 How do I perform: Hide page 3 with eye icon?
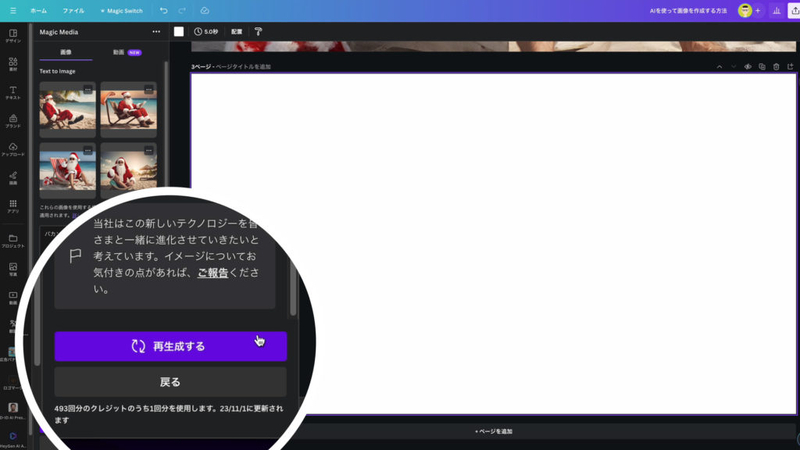pos(747,67)
